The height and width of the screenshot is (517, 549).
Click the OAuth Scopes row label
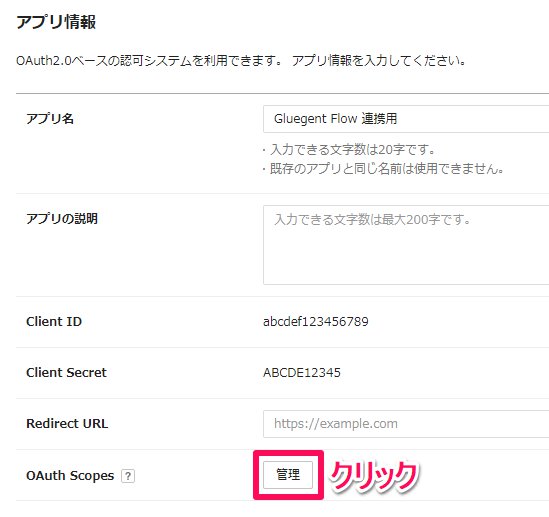click(x=70, y=475)
